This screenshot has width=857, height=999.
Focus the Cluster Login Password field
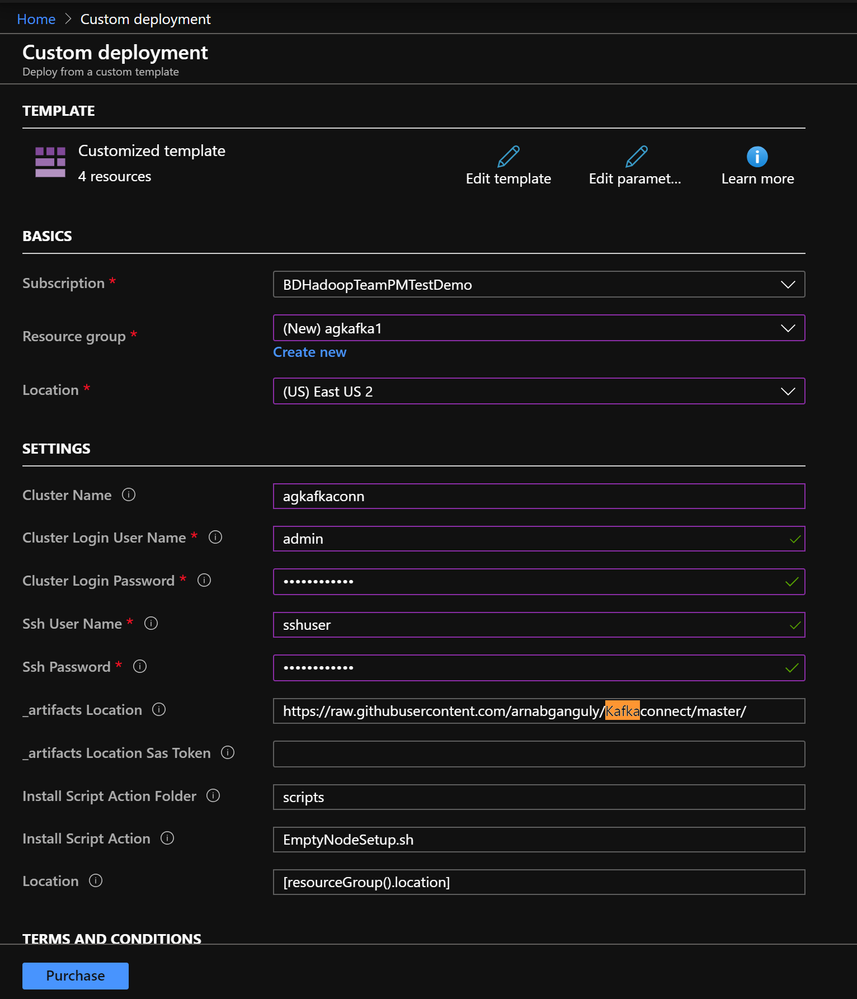[x=539, y=582]
